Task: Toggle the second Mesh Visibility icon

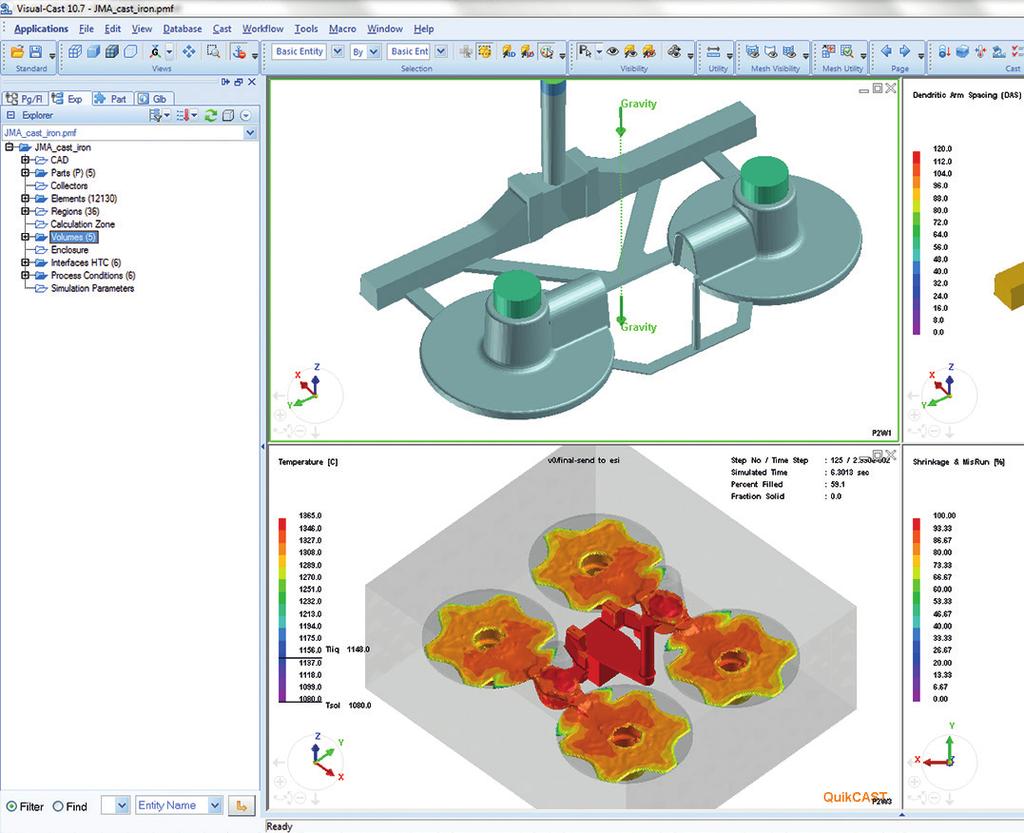Action: [771, 52]
